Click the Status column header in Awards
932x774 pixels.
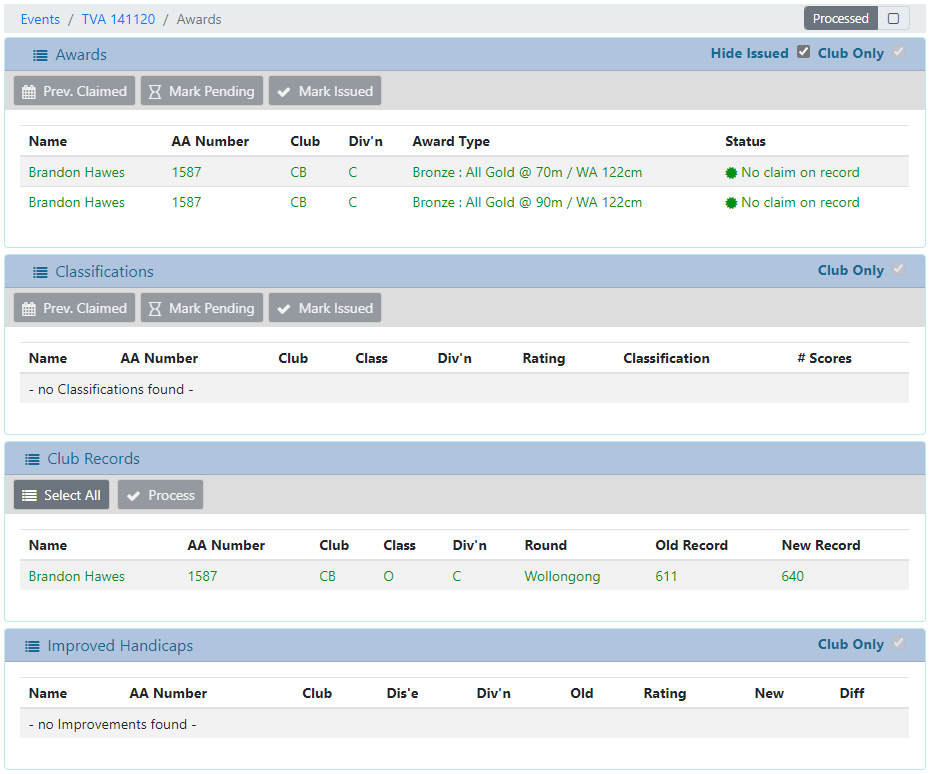tap(745, 141)
